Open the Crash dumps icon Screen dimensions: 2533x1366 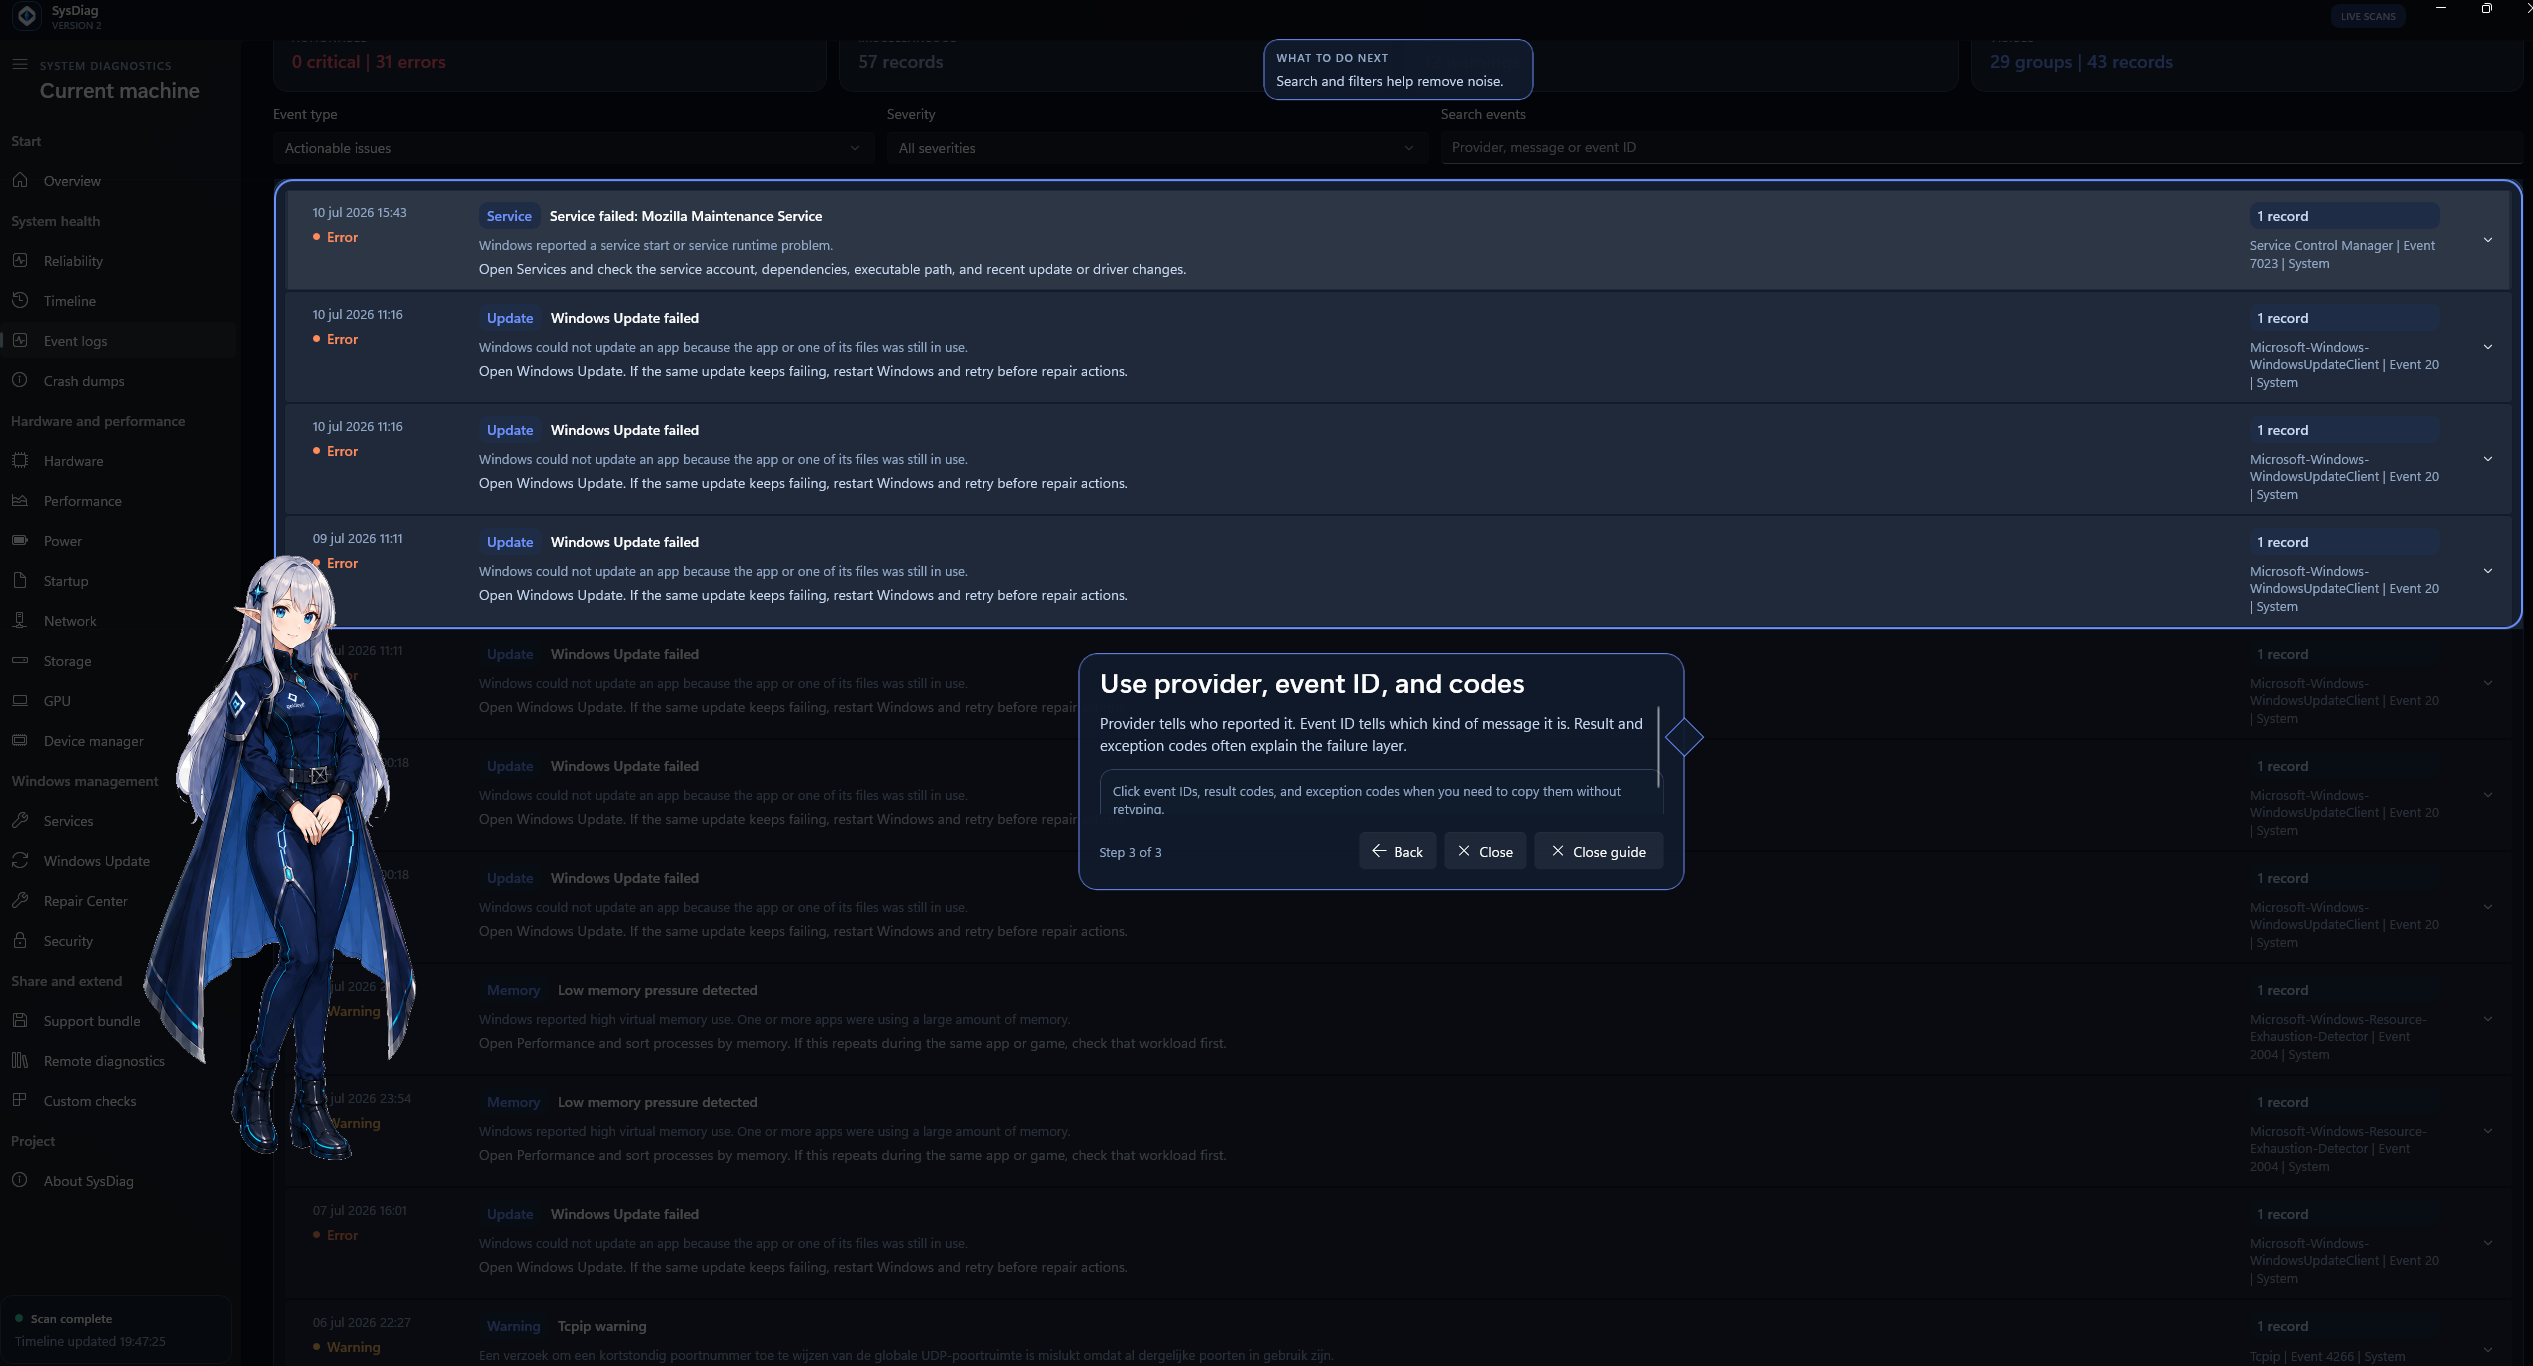pos(20,380)
